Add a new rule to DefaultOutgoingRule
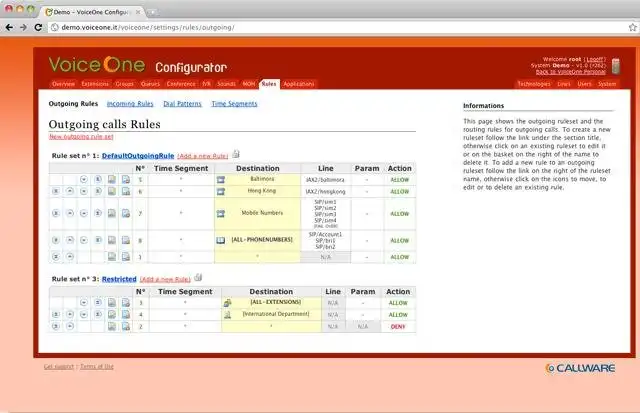640x413 pixels. click(203, 156)
